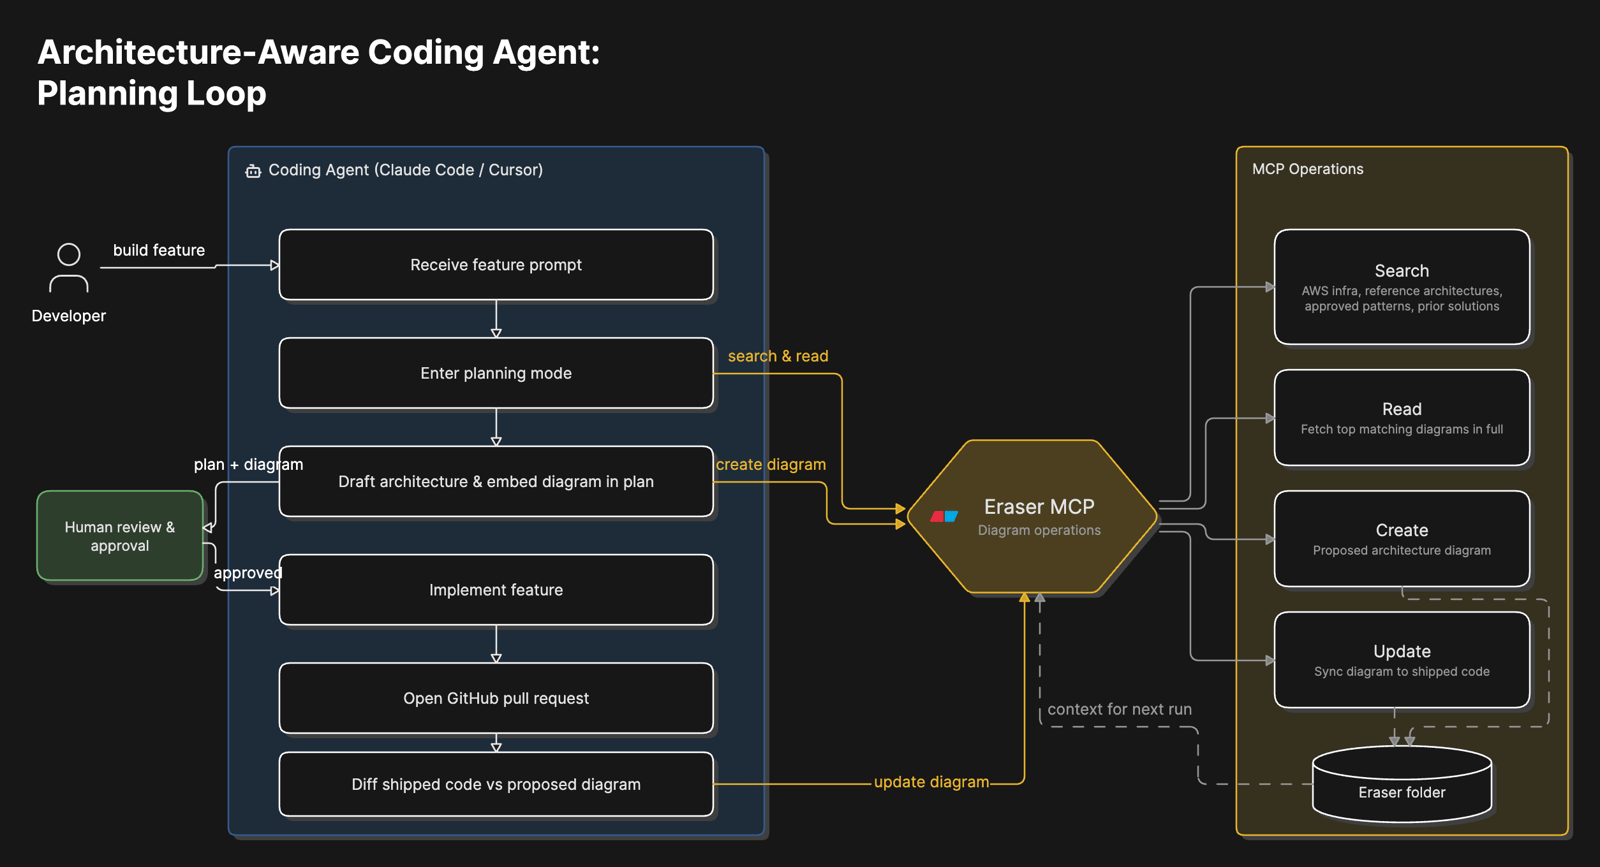This screenshot has height=867, width=1600.
Task: Click the 'update diagram' connector label
Action: click(931, 782)
